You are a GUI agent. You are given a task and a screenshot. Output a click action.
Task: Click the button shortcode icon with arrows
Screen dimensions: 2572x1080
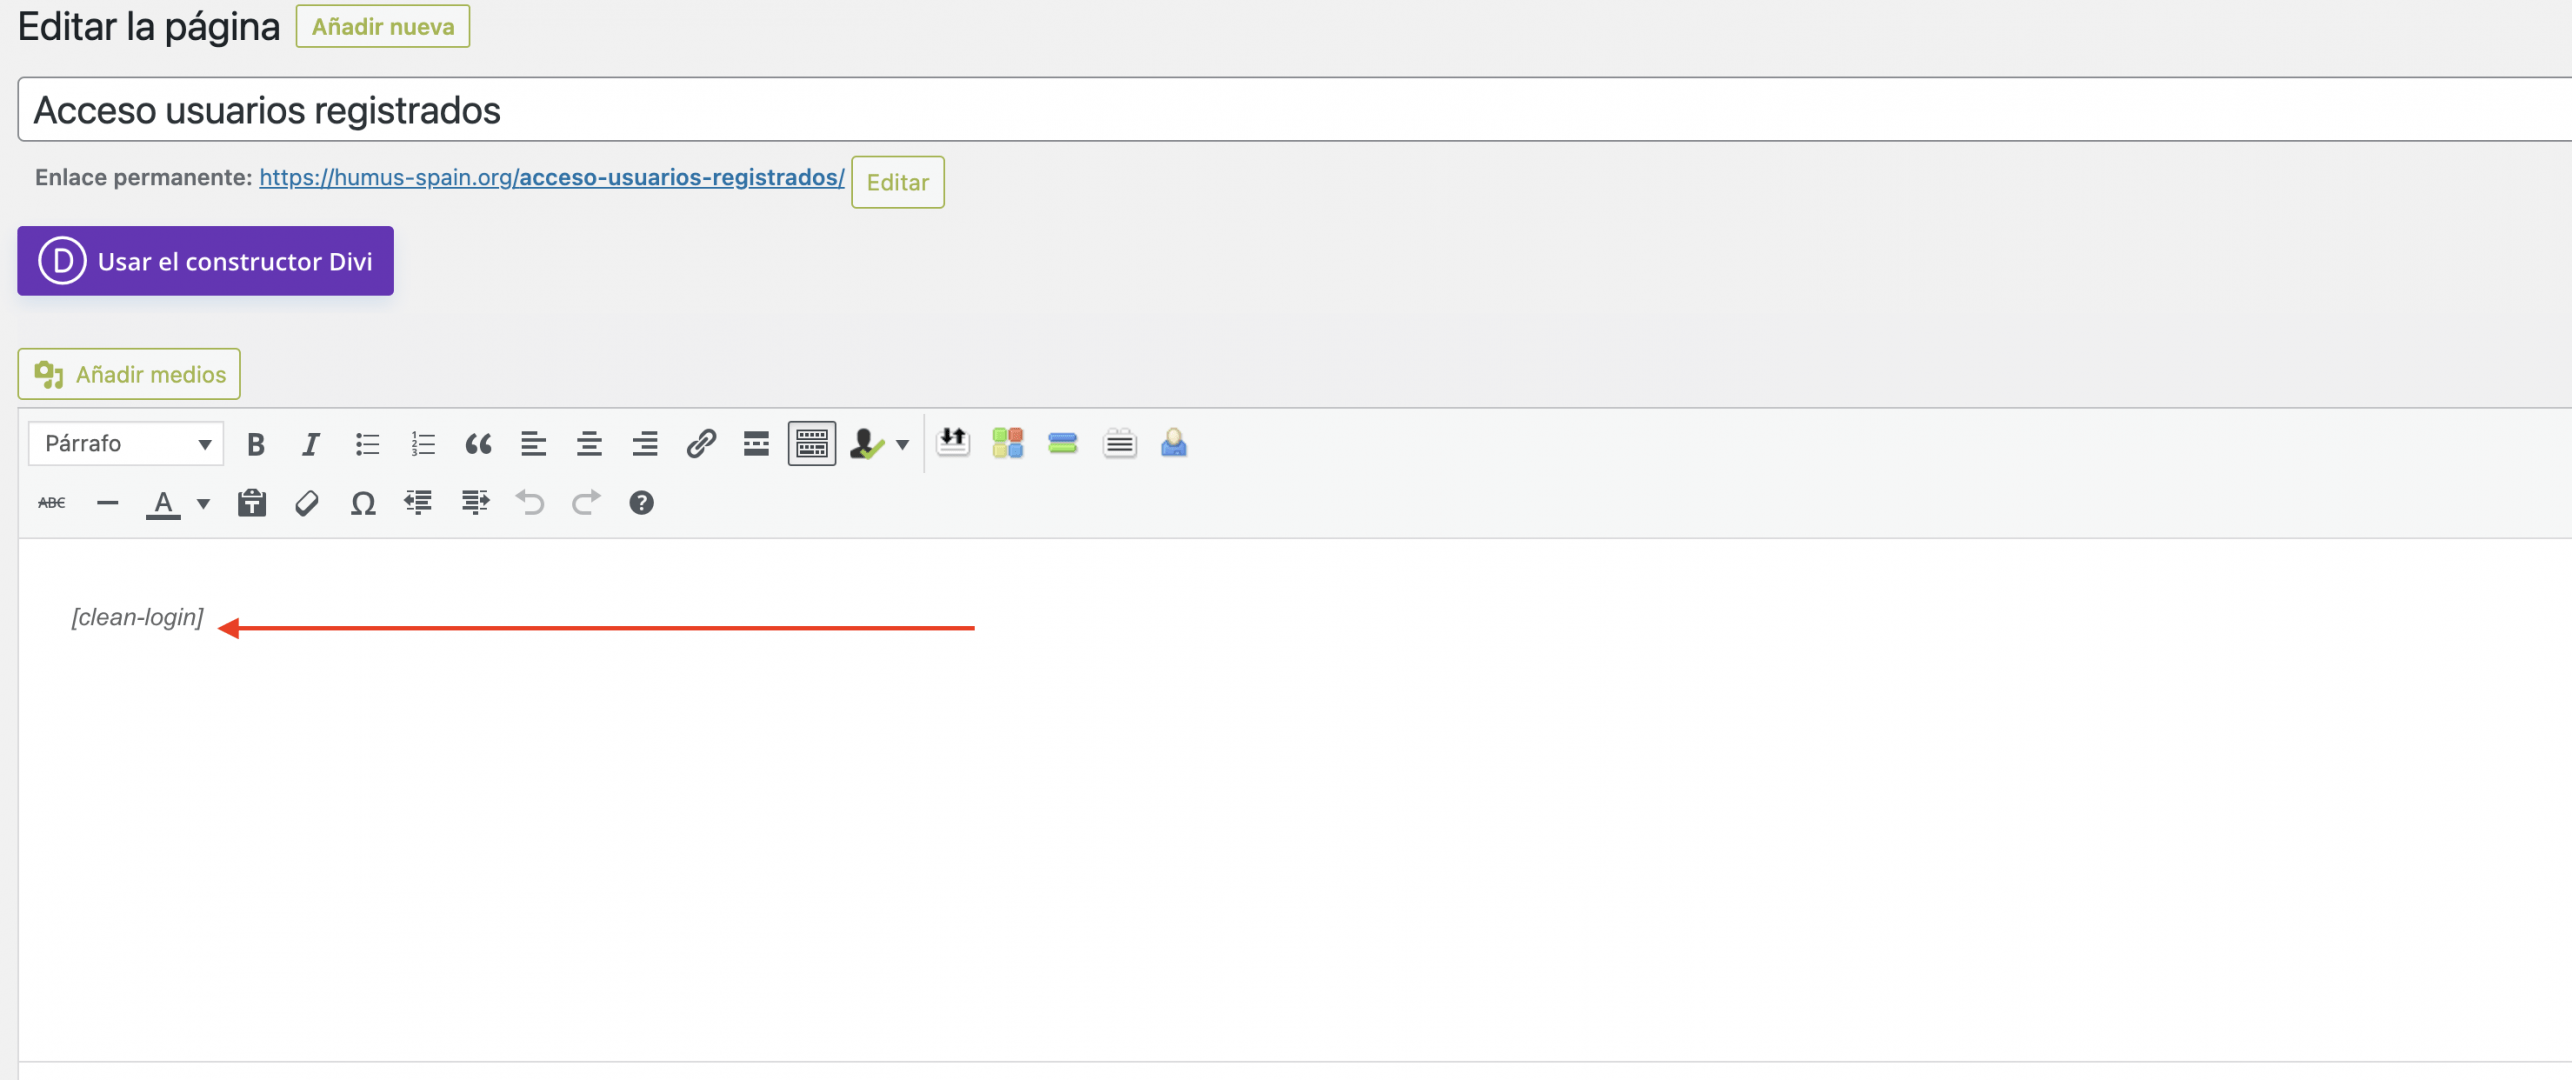pos(953,442)
